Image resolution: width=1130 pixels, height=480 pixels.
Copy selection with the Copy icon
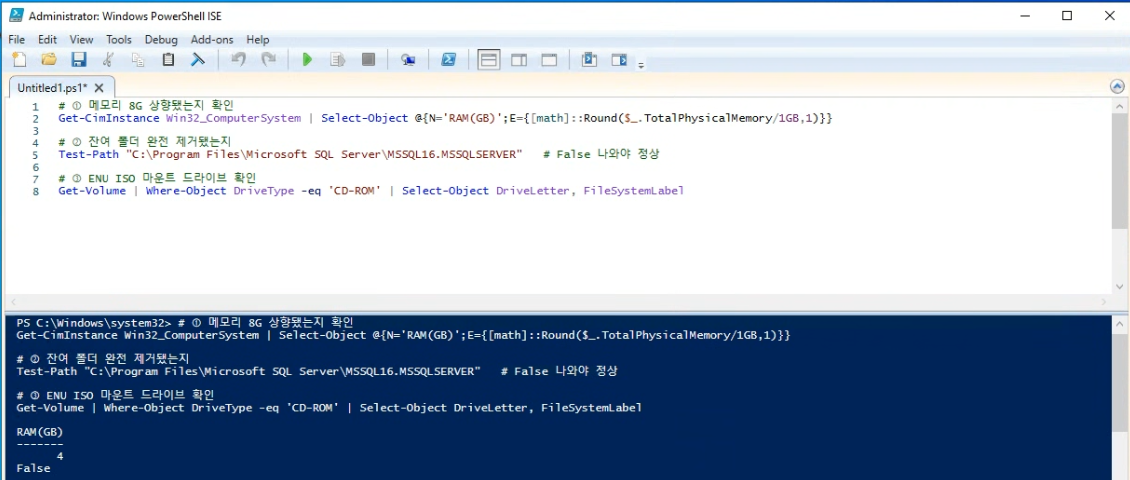coord(138,60)
